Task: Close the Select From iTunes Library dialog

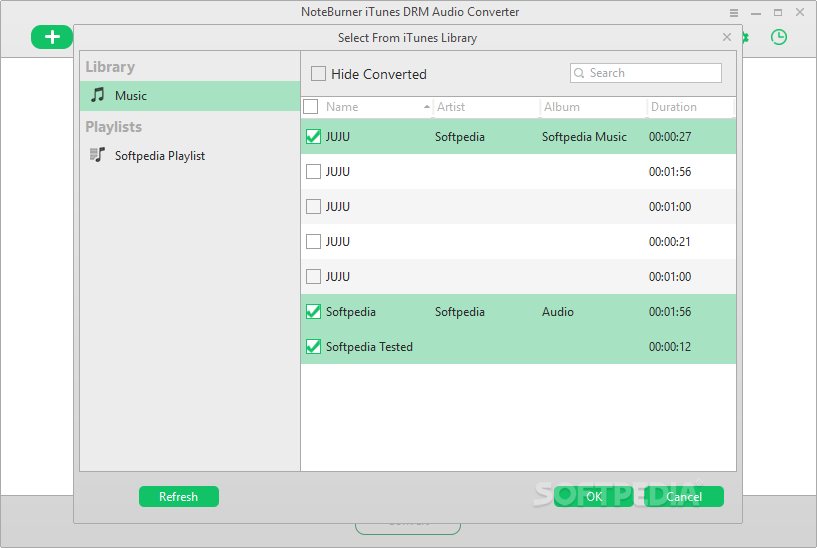Action: 727,37
